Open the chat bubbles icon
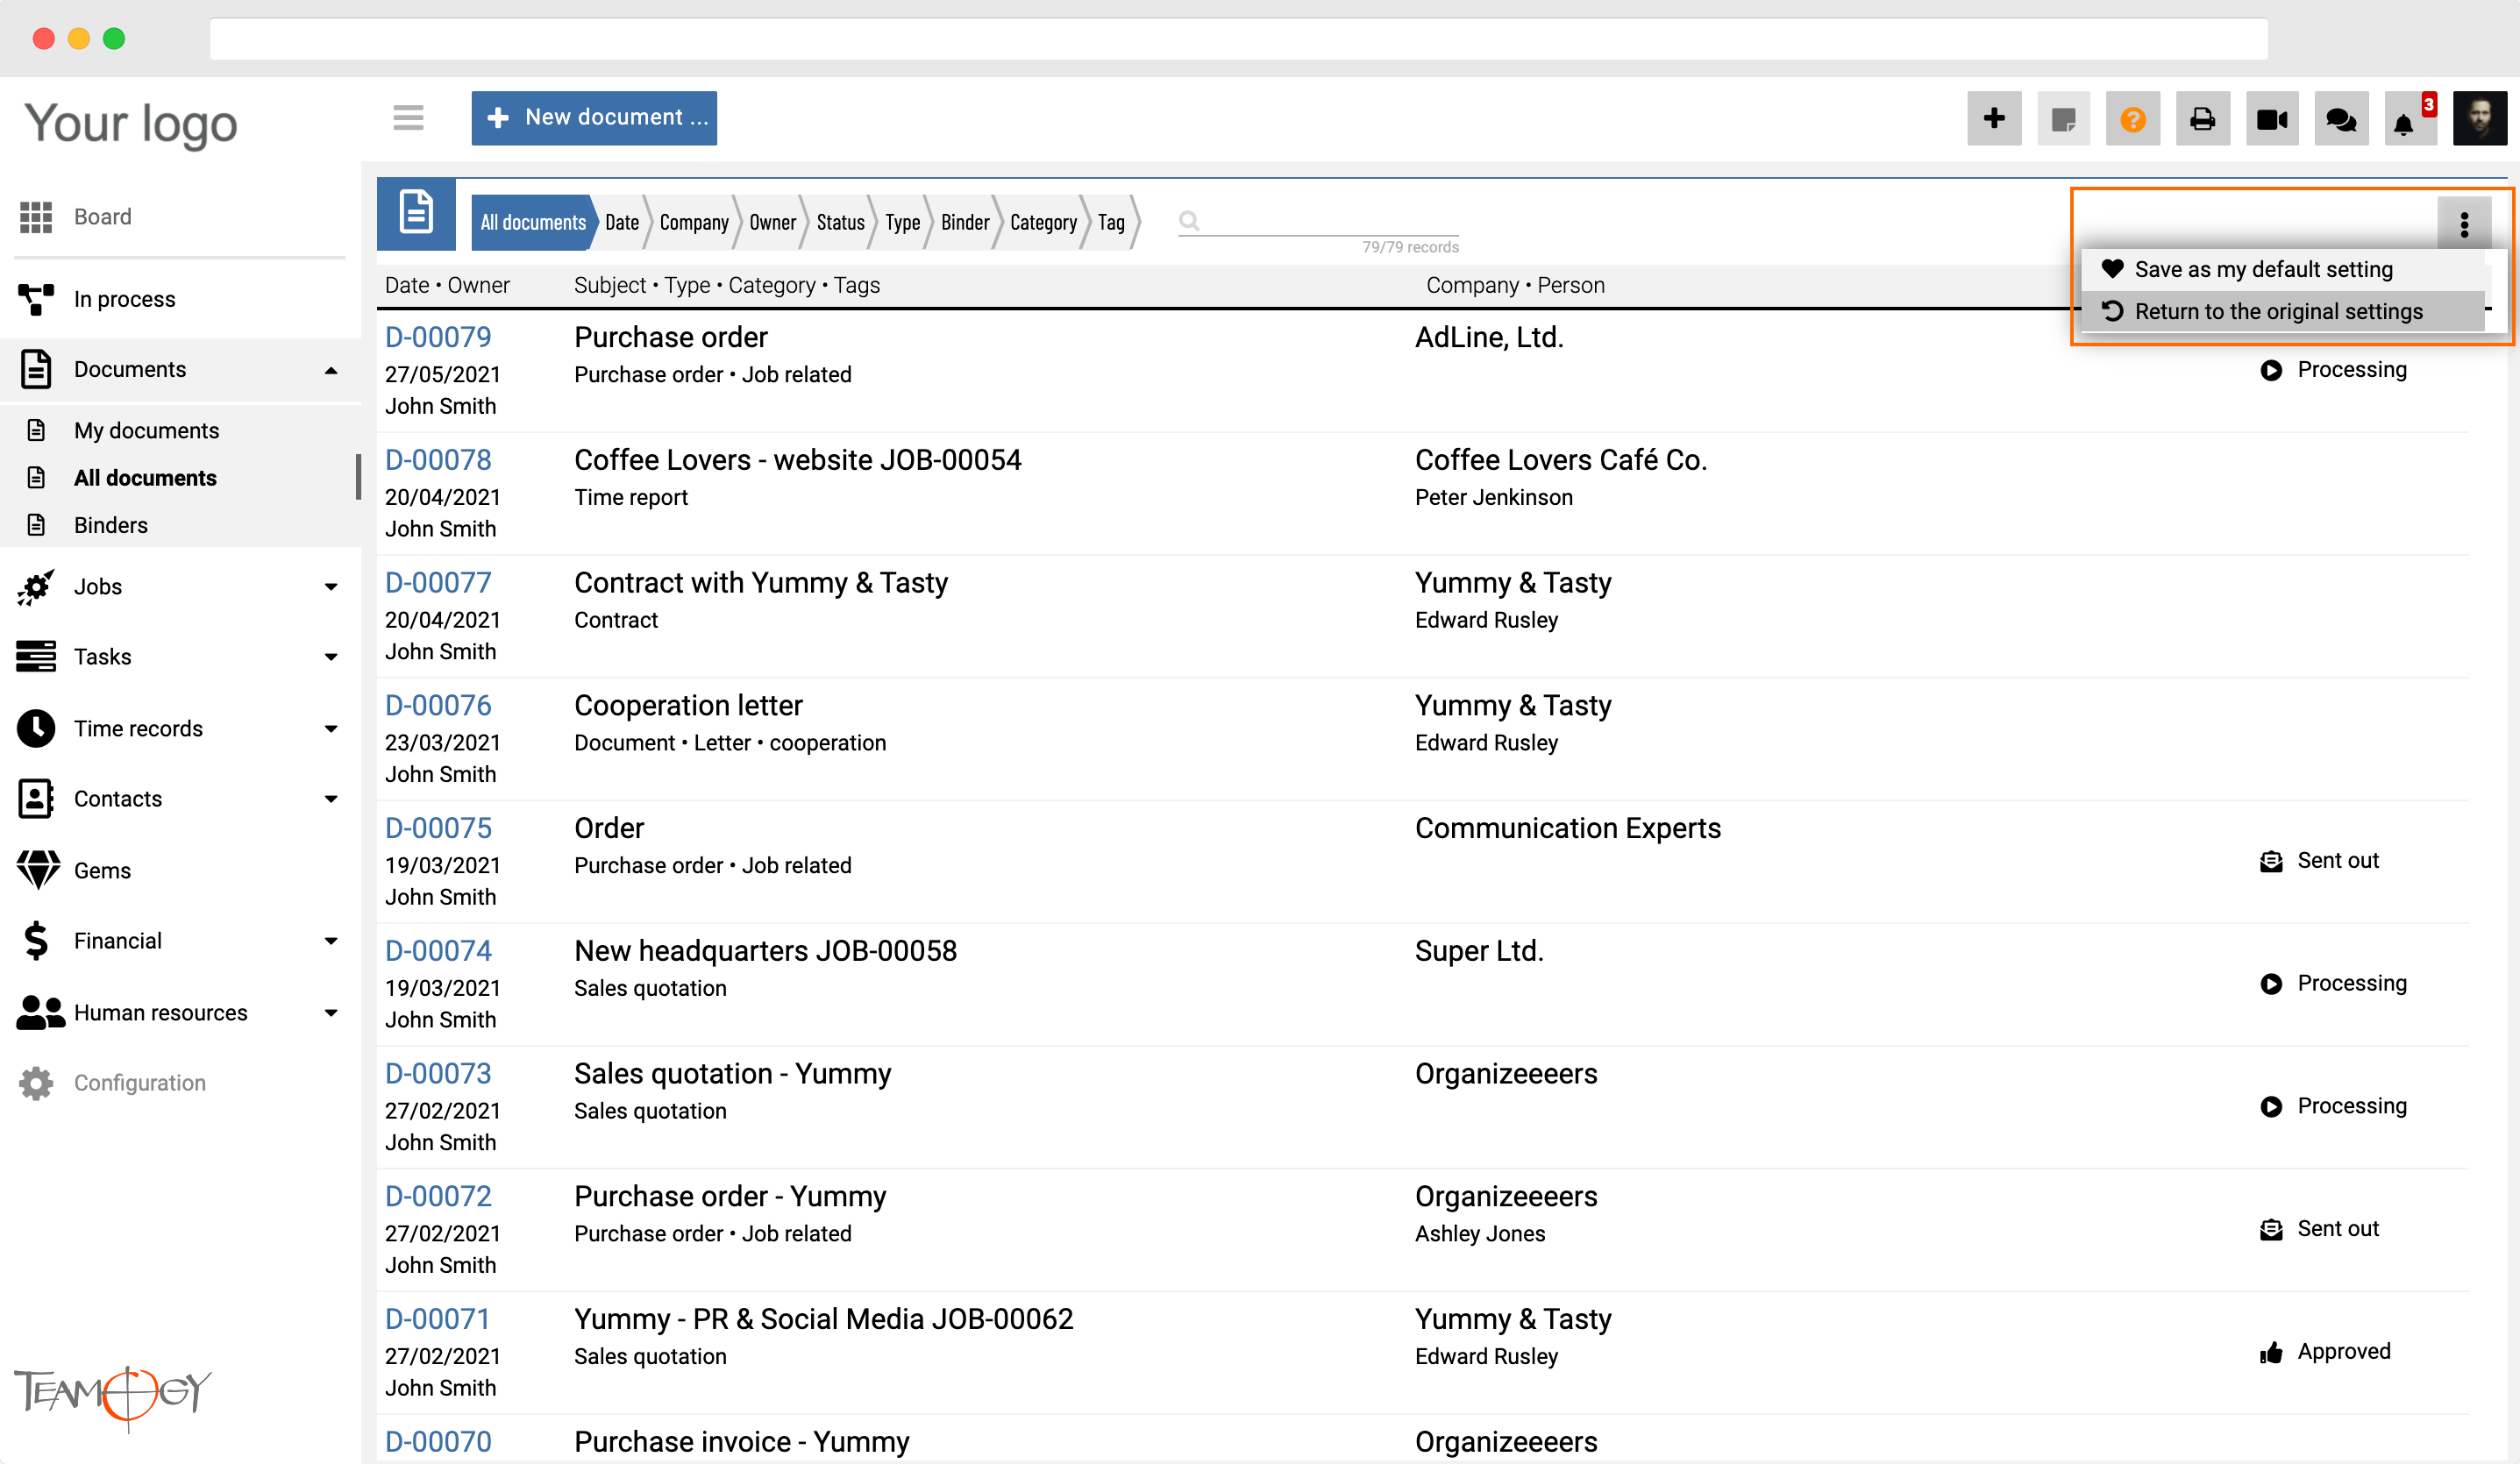 coord(2341,119)
